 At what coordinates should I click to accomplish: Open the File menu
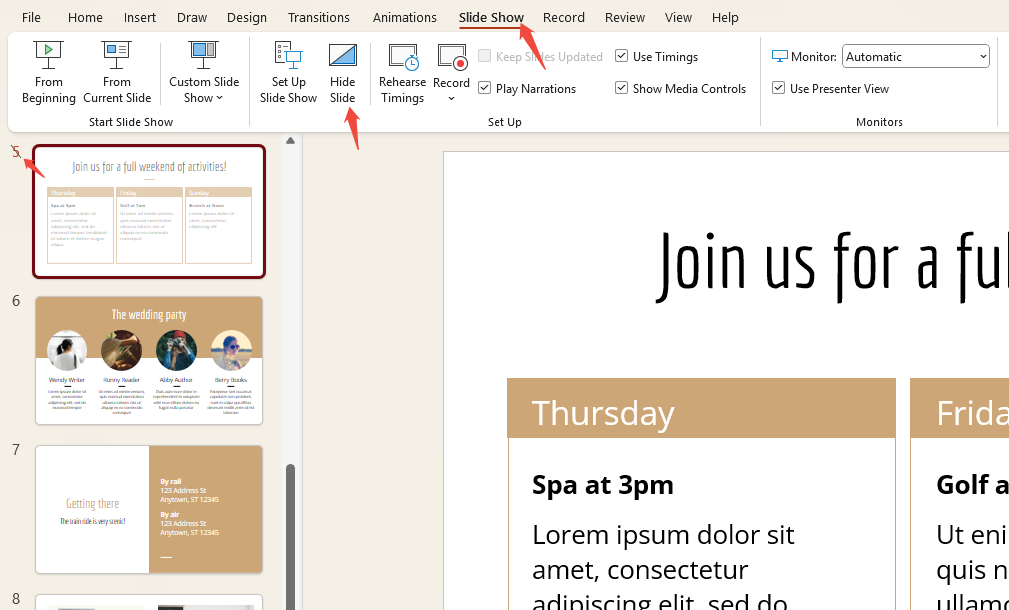click(x=31, y=17)
